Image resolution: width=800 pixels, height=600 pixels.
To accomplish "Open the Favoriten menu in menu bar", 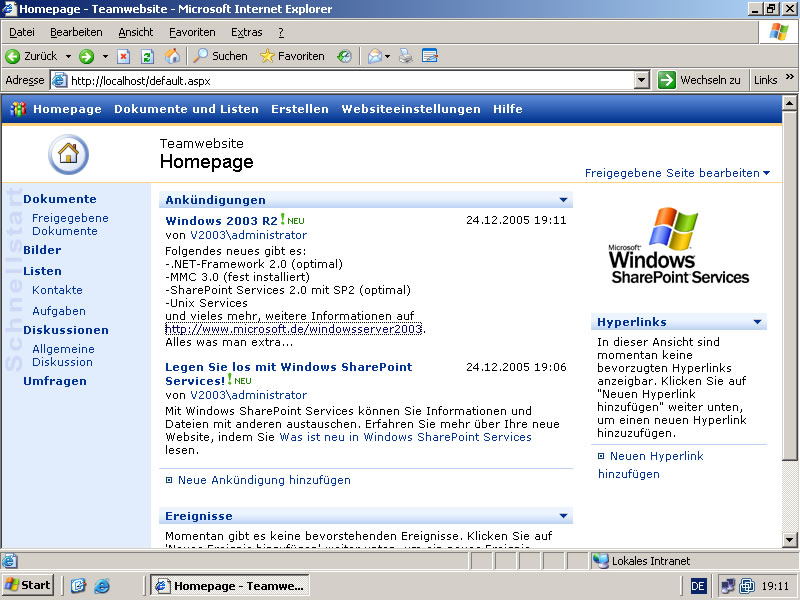I will (192, 32).
